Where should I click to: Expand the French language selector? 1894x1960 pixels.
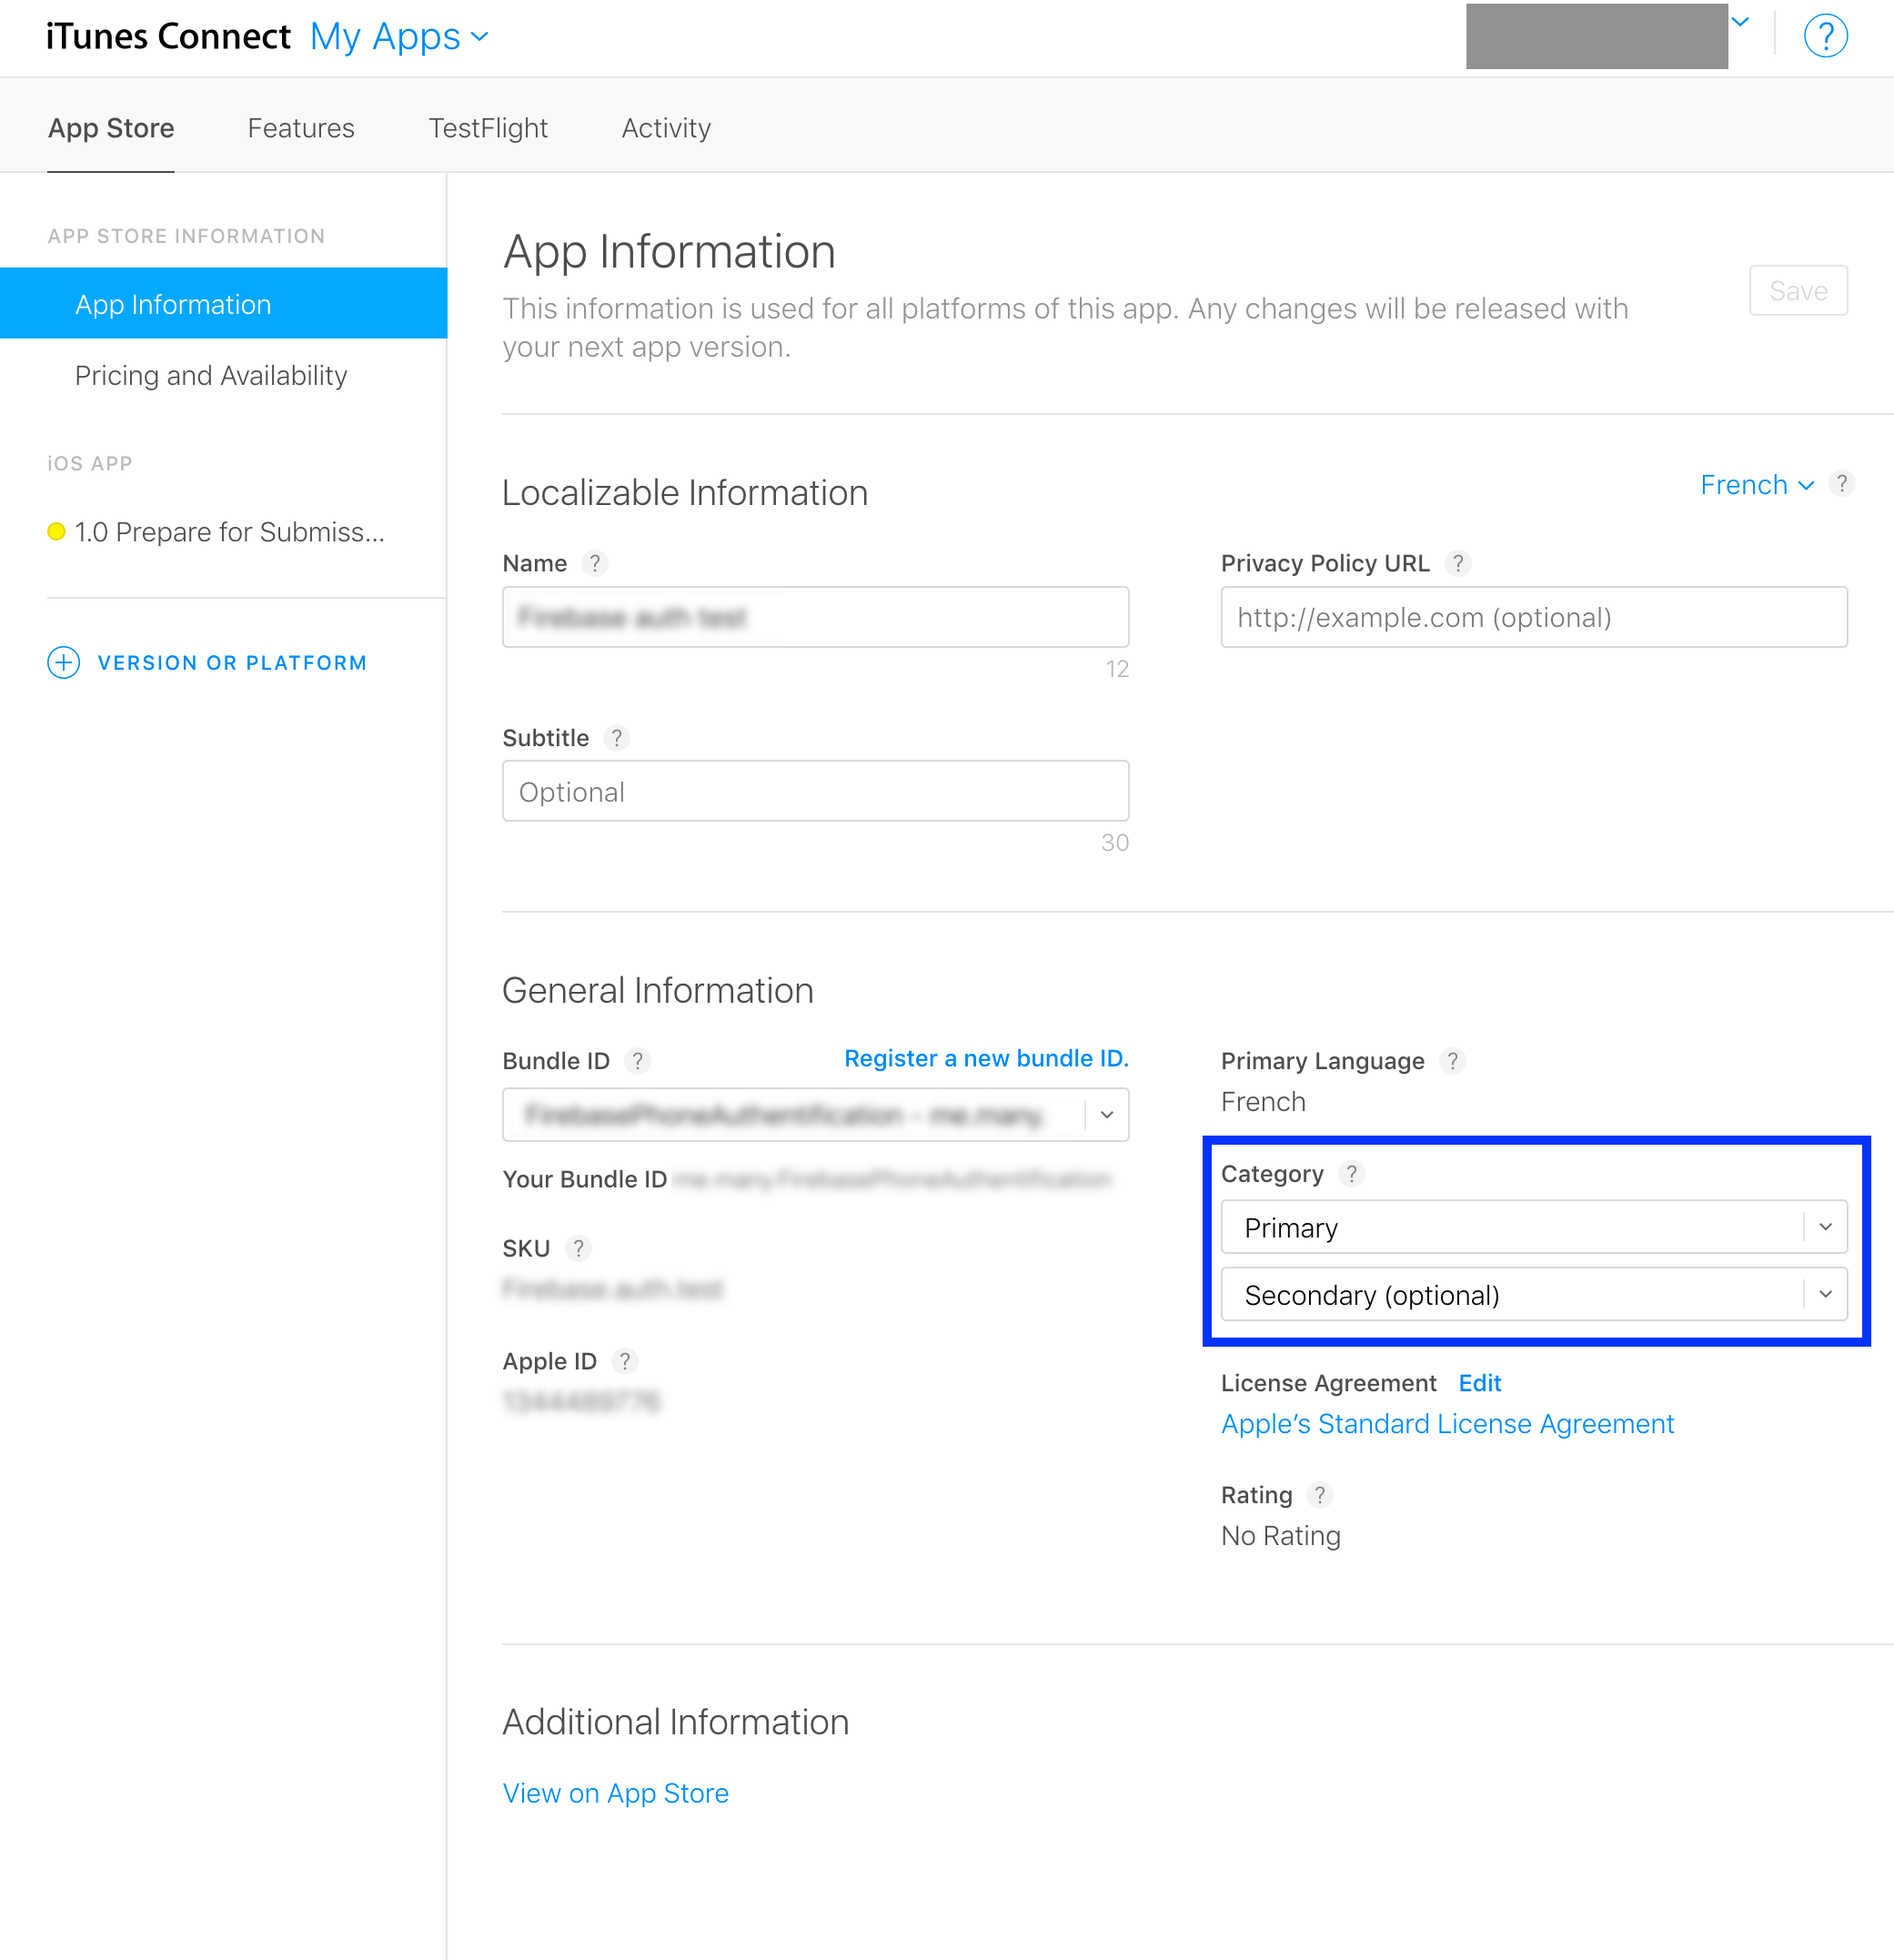[1756, 485]
